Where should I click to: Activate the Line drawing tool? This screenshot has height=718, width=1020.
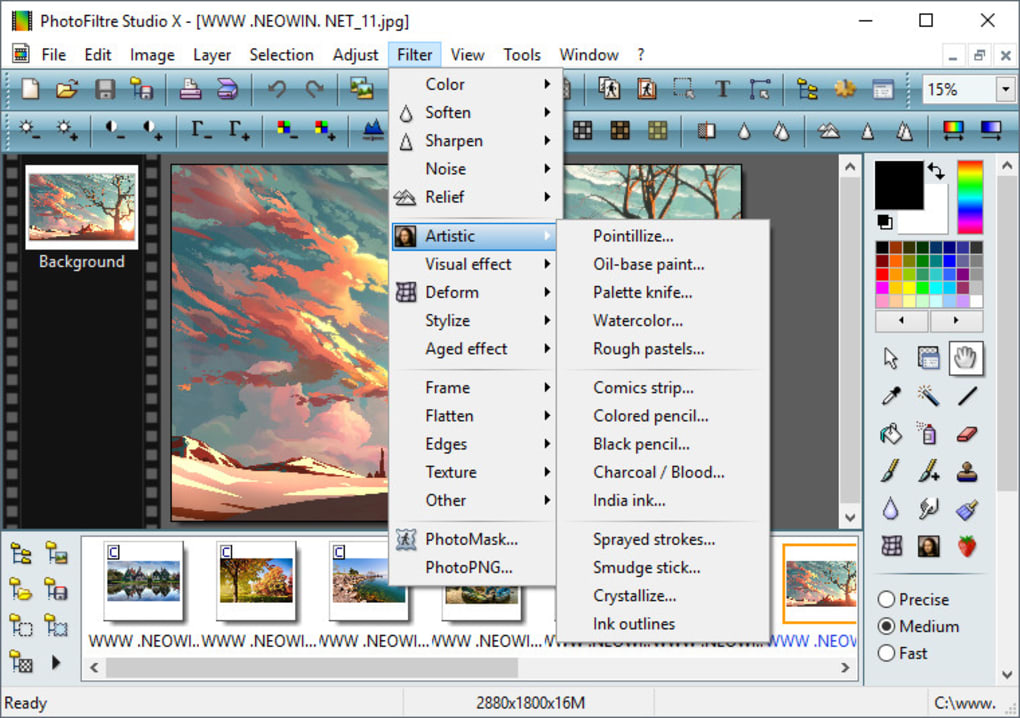966,395
